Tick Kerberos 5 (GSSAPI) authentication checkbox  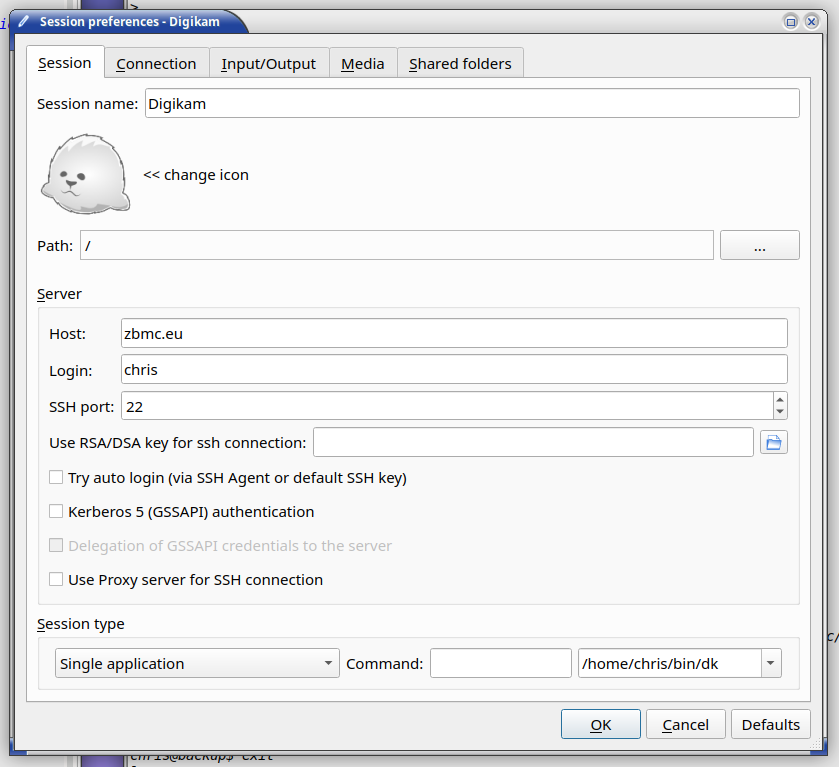[56, 512]
